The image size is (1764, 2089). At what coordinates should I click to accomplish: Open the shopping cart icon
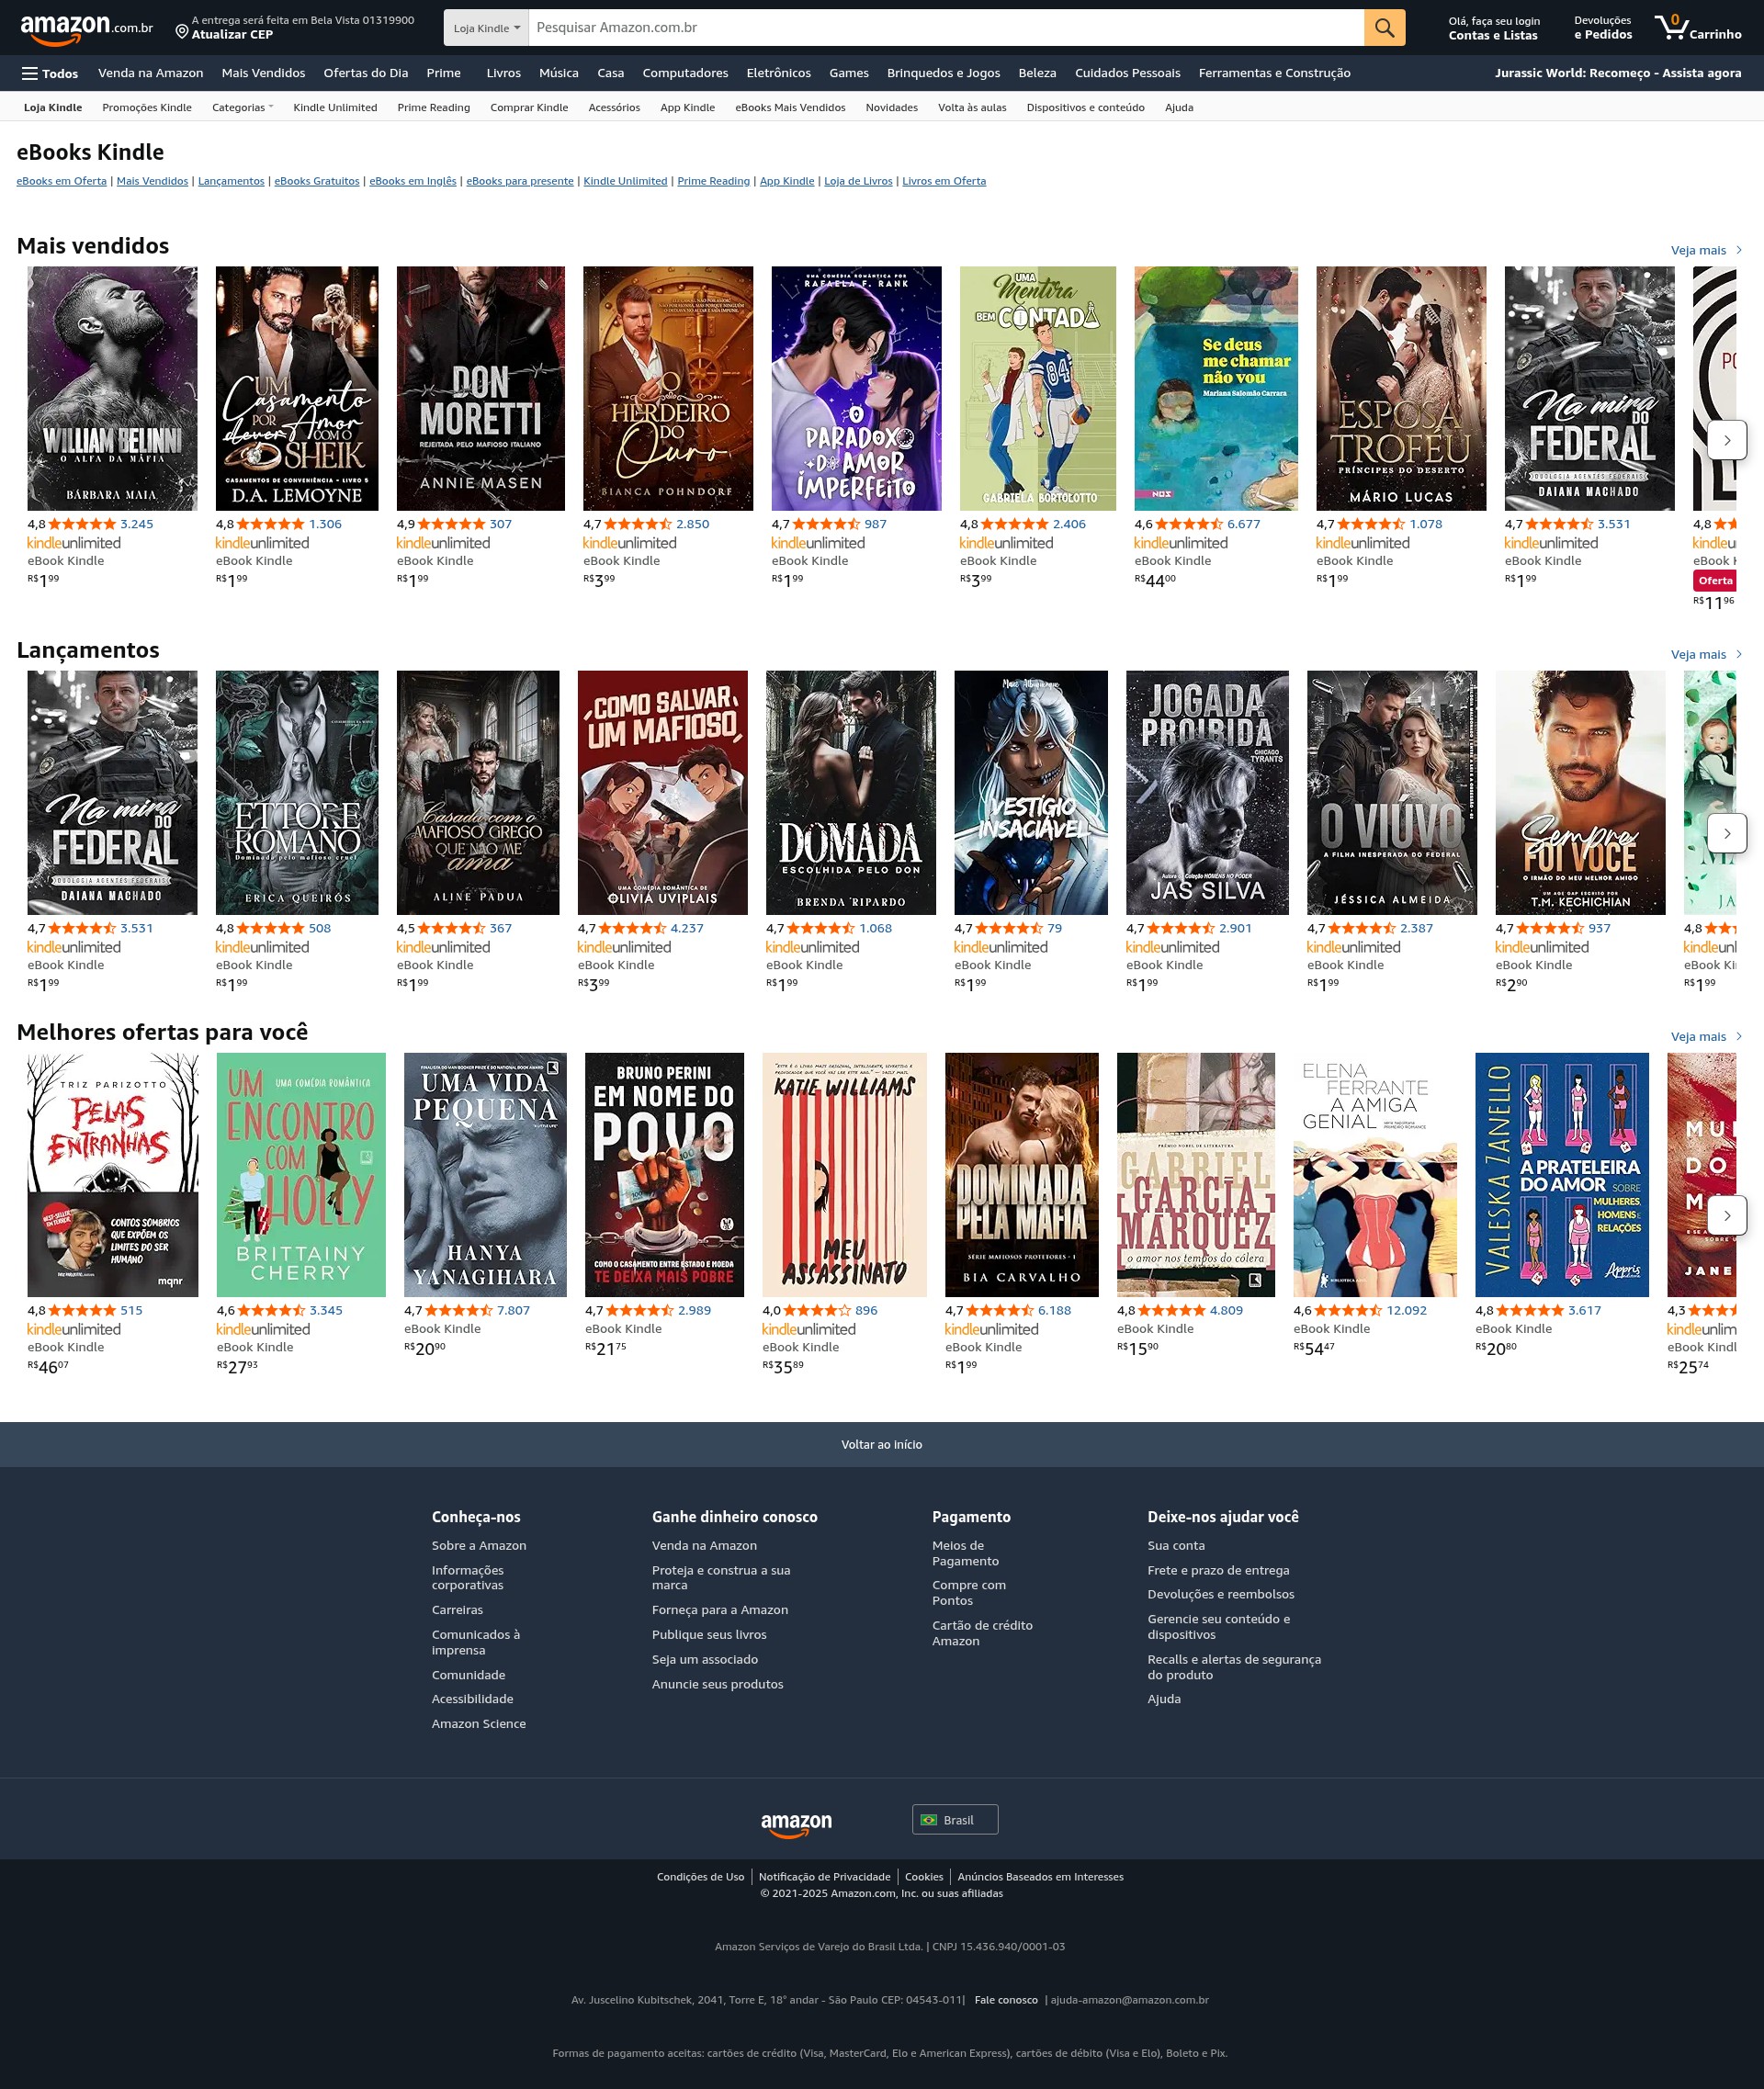1697,28
